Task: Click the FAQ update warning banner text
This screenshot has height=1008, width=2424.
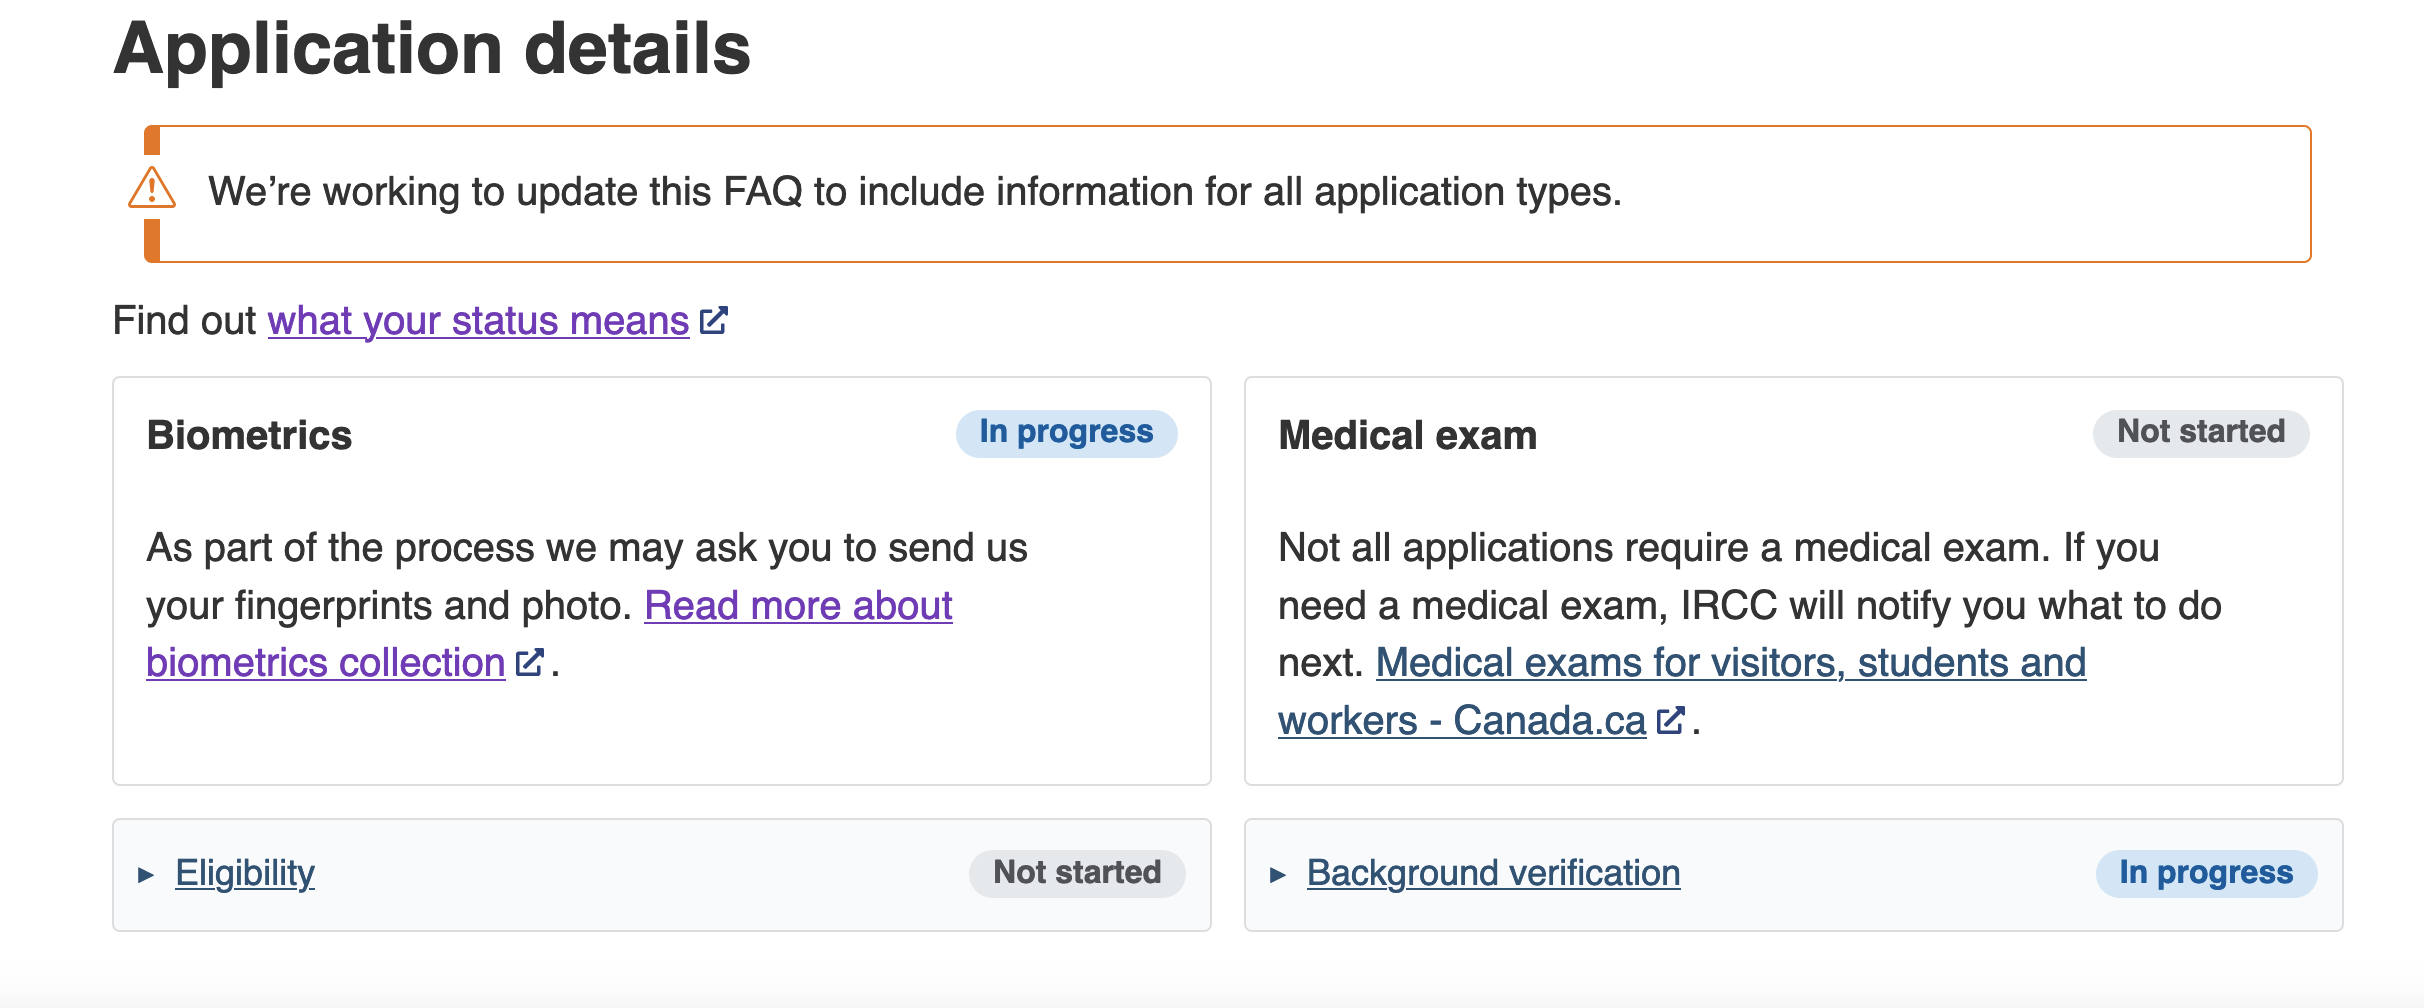Action: (915, 192)
